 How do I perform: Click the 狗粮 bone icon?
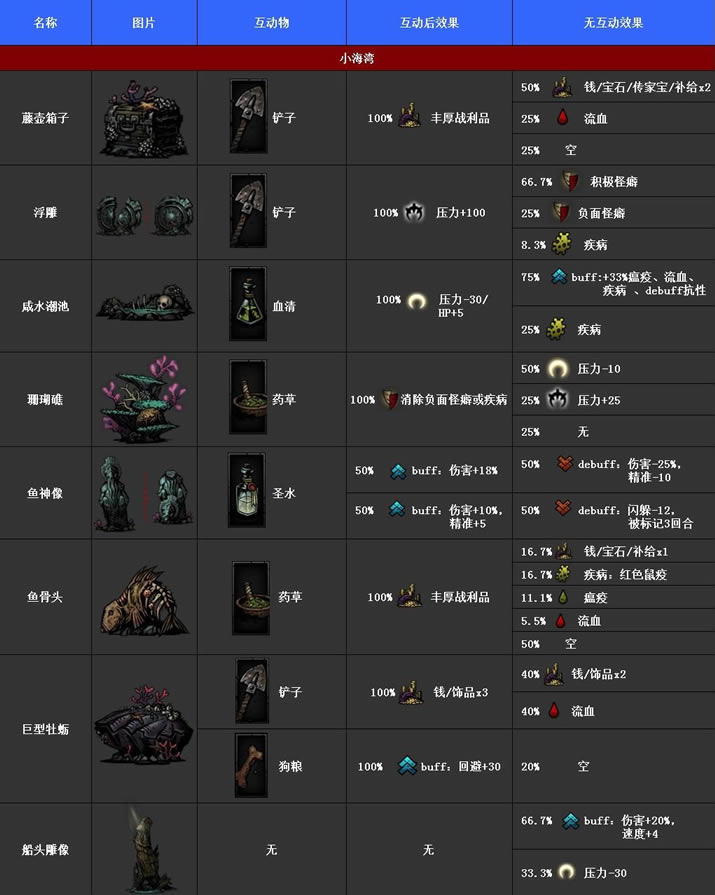(x=251, y=765)
